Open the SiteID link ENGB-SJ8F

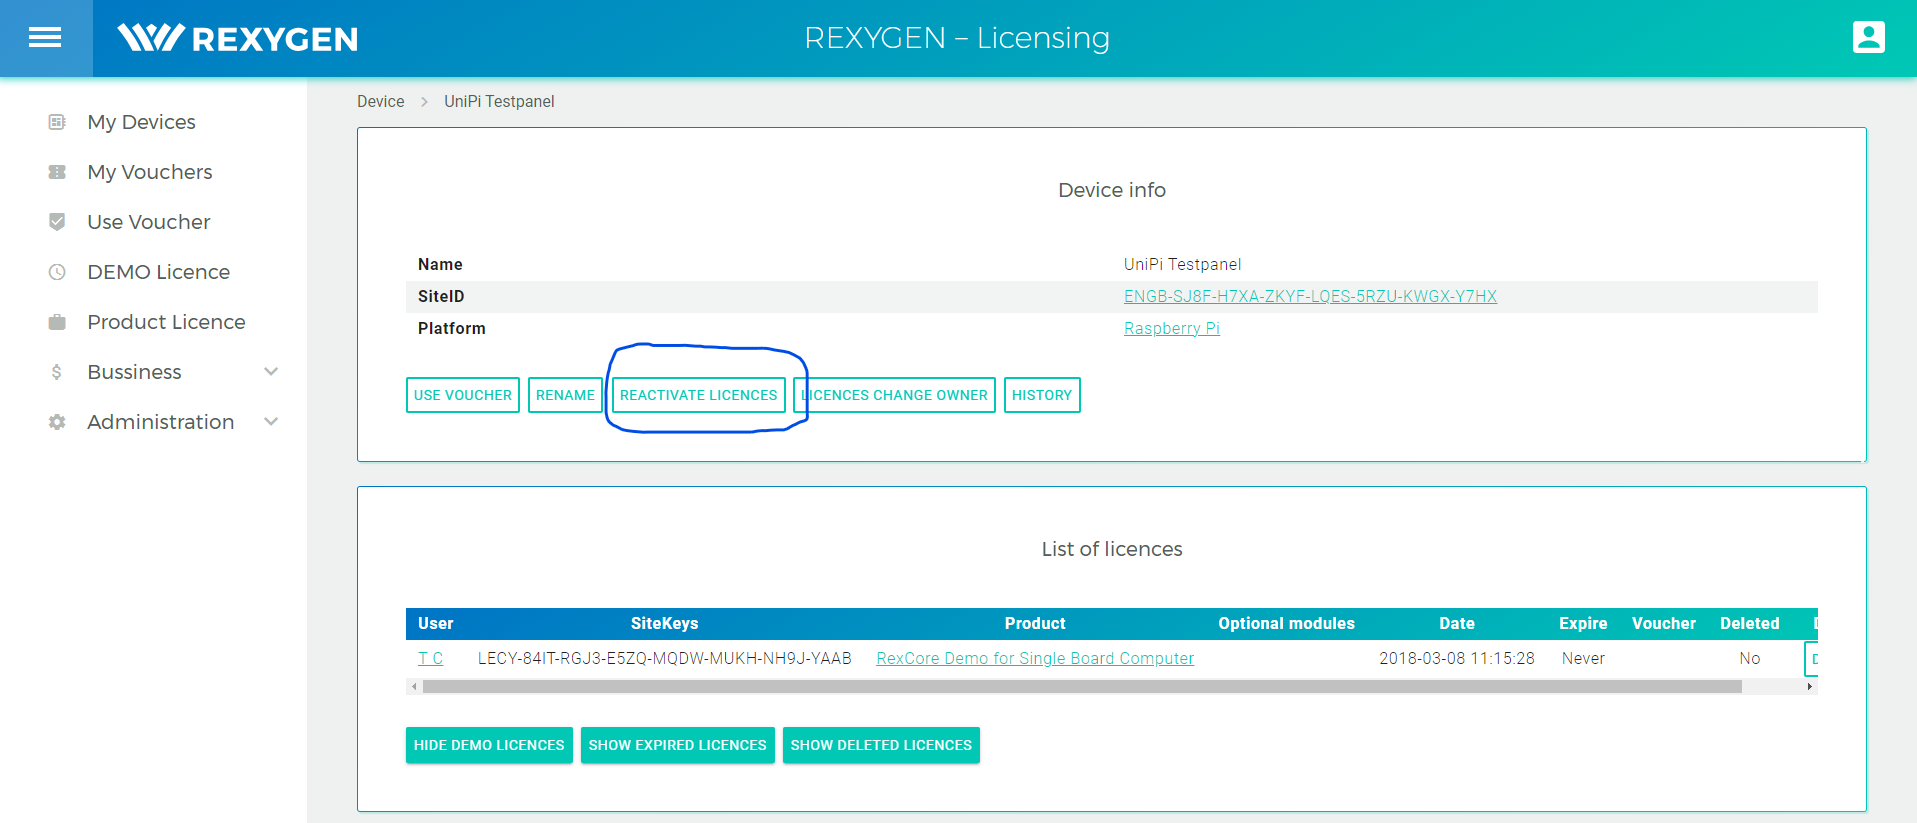point(1310,296)
